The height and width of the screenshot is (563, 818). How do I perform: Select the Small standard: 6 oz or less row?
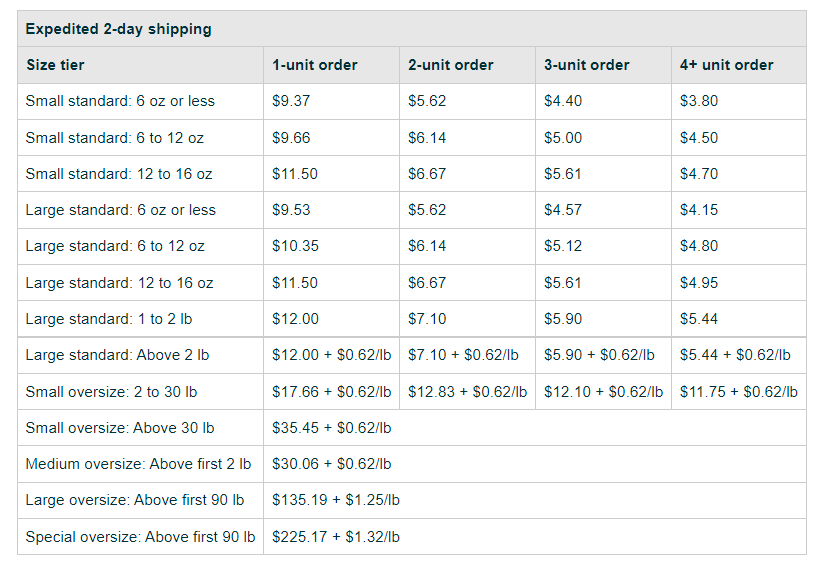[412, 101]
